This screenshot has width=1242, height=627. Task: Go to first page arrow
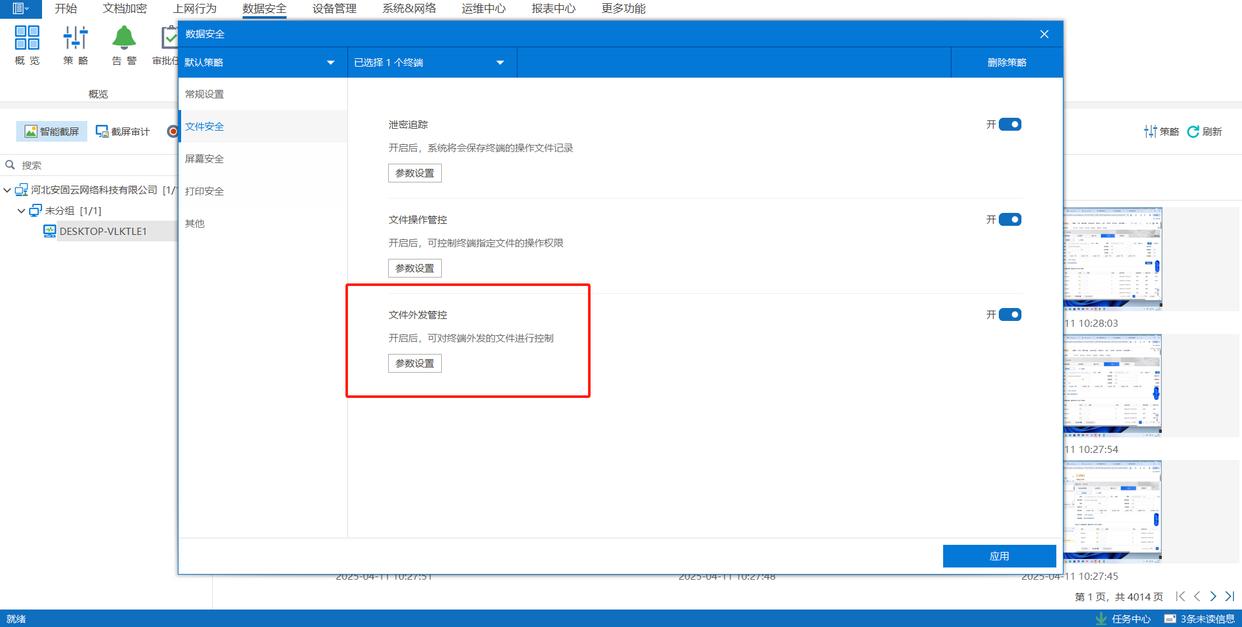1180,596
